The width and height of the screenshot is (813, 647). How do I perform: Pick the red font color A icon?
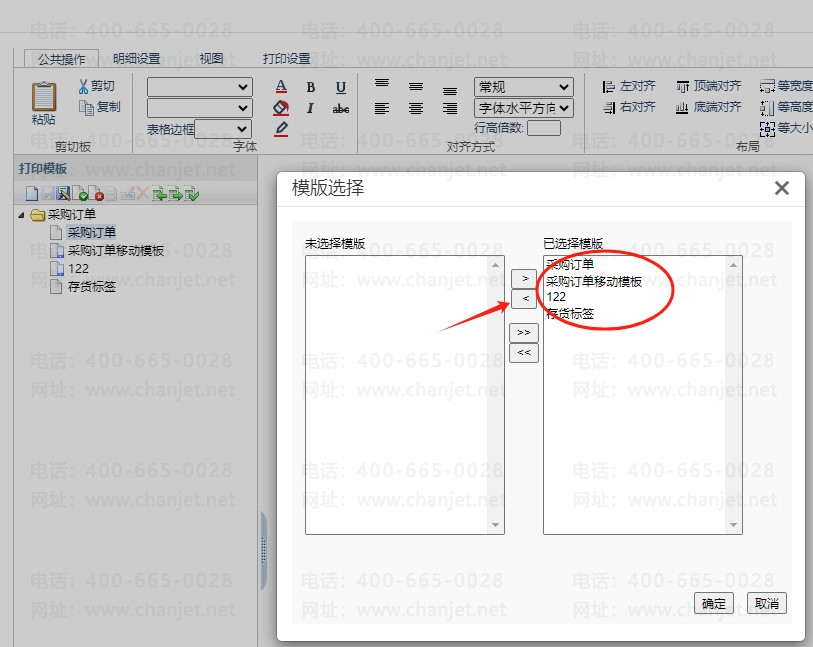[281, 88]
